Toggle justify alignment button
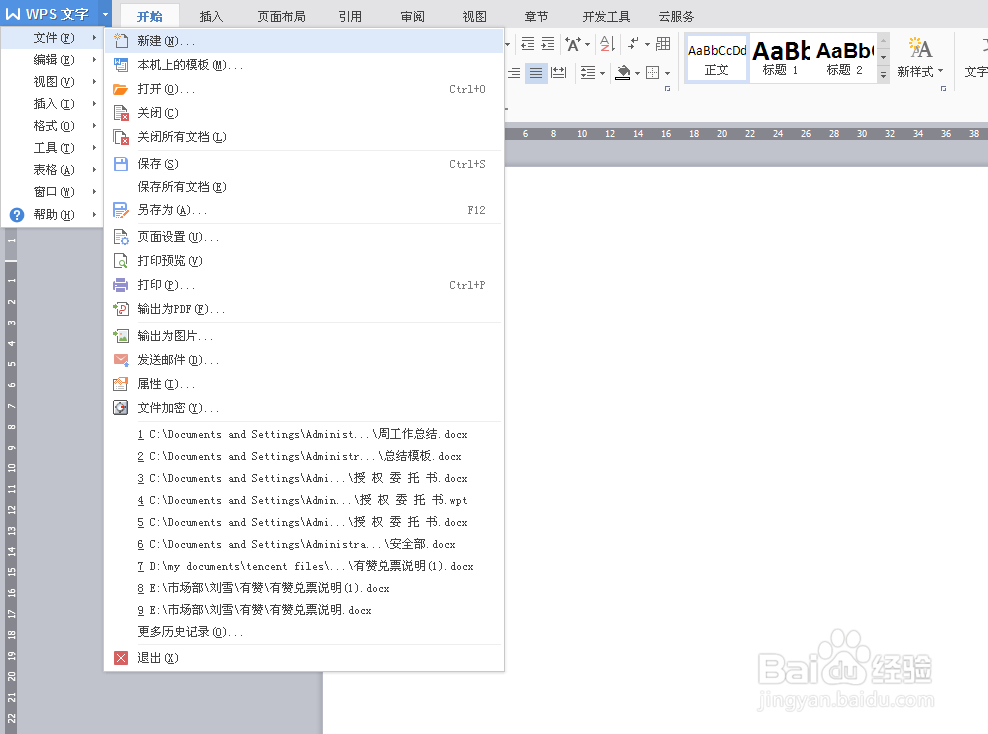 point(536,73)
